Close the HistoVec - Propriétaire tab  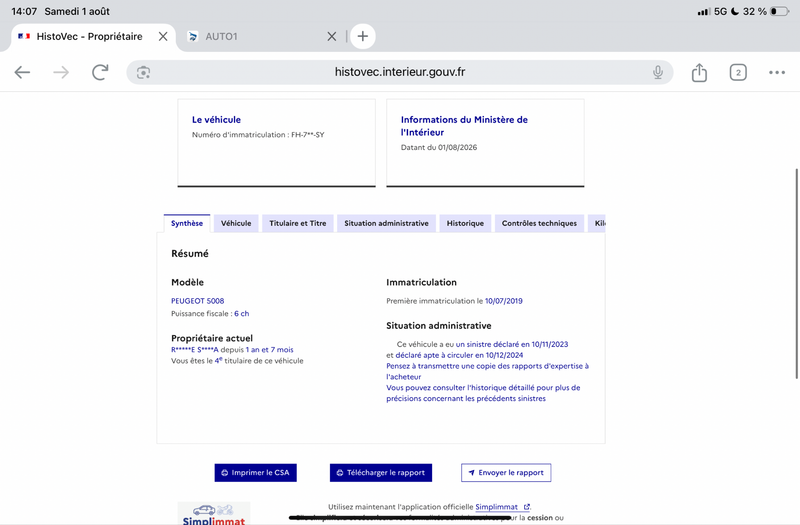click(163, 36)
